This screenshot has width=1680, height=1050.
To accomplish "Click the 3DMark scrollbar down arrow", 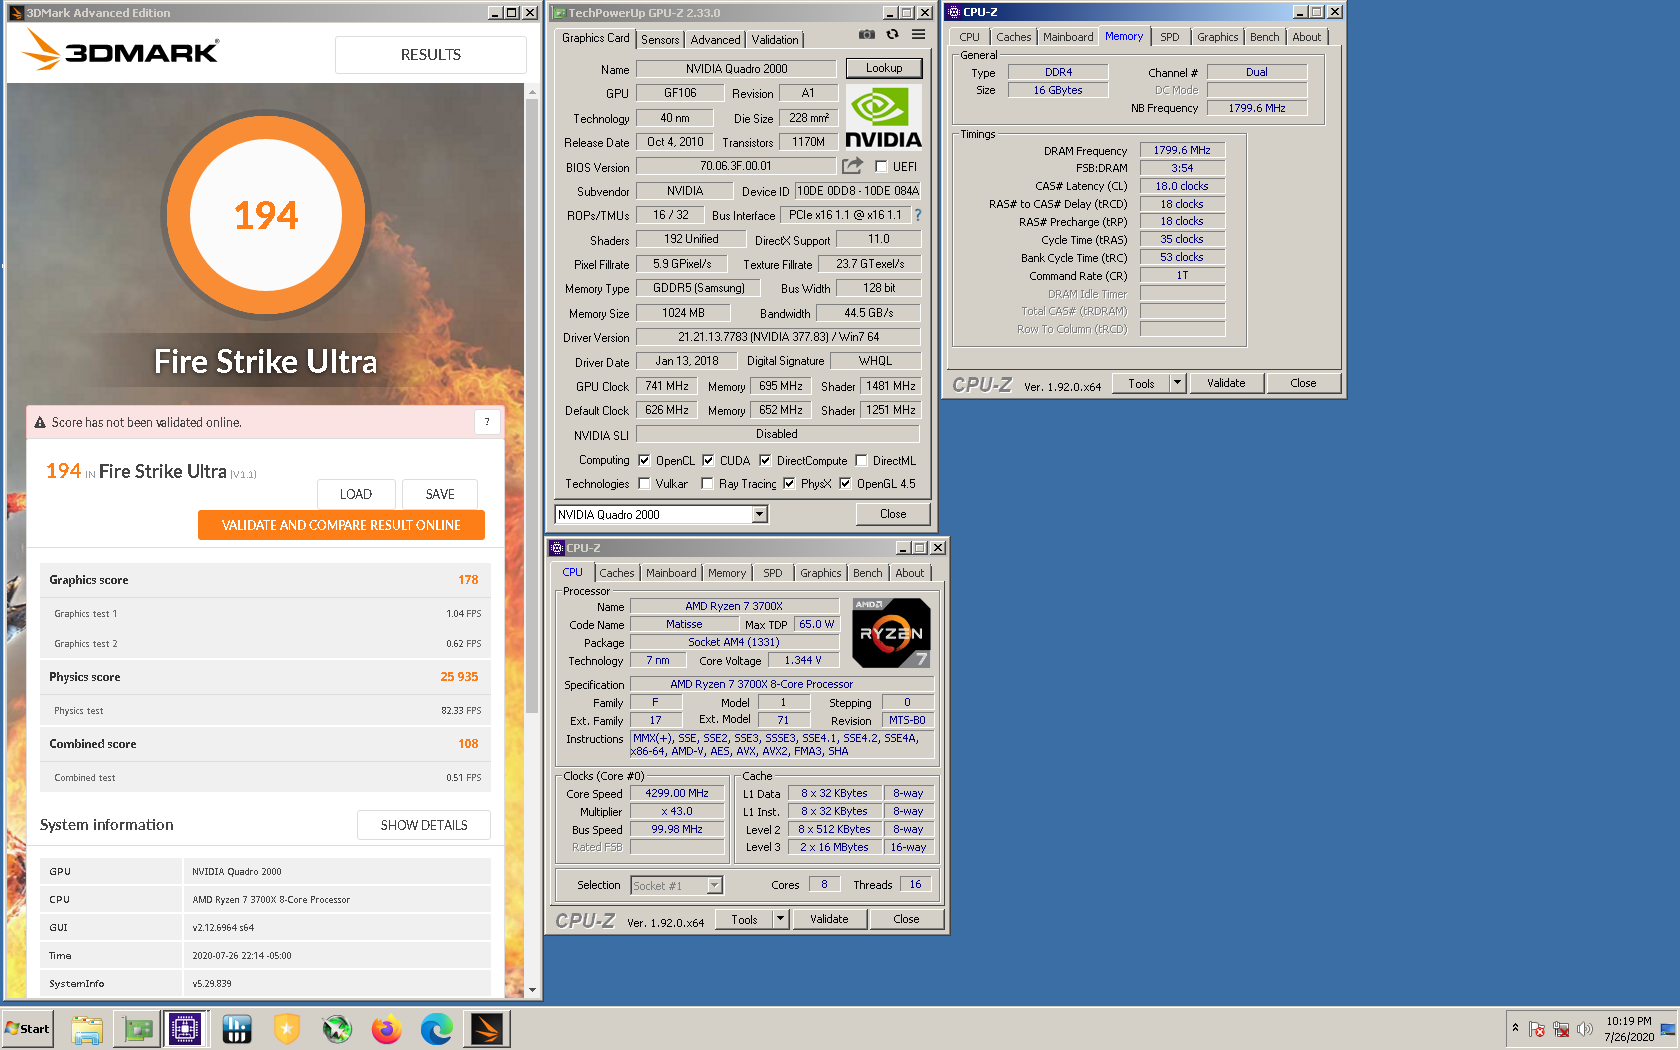I will [532, 990].
